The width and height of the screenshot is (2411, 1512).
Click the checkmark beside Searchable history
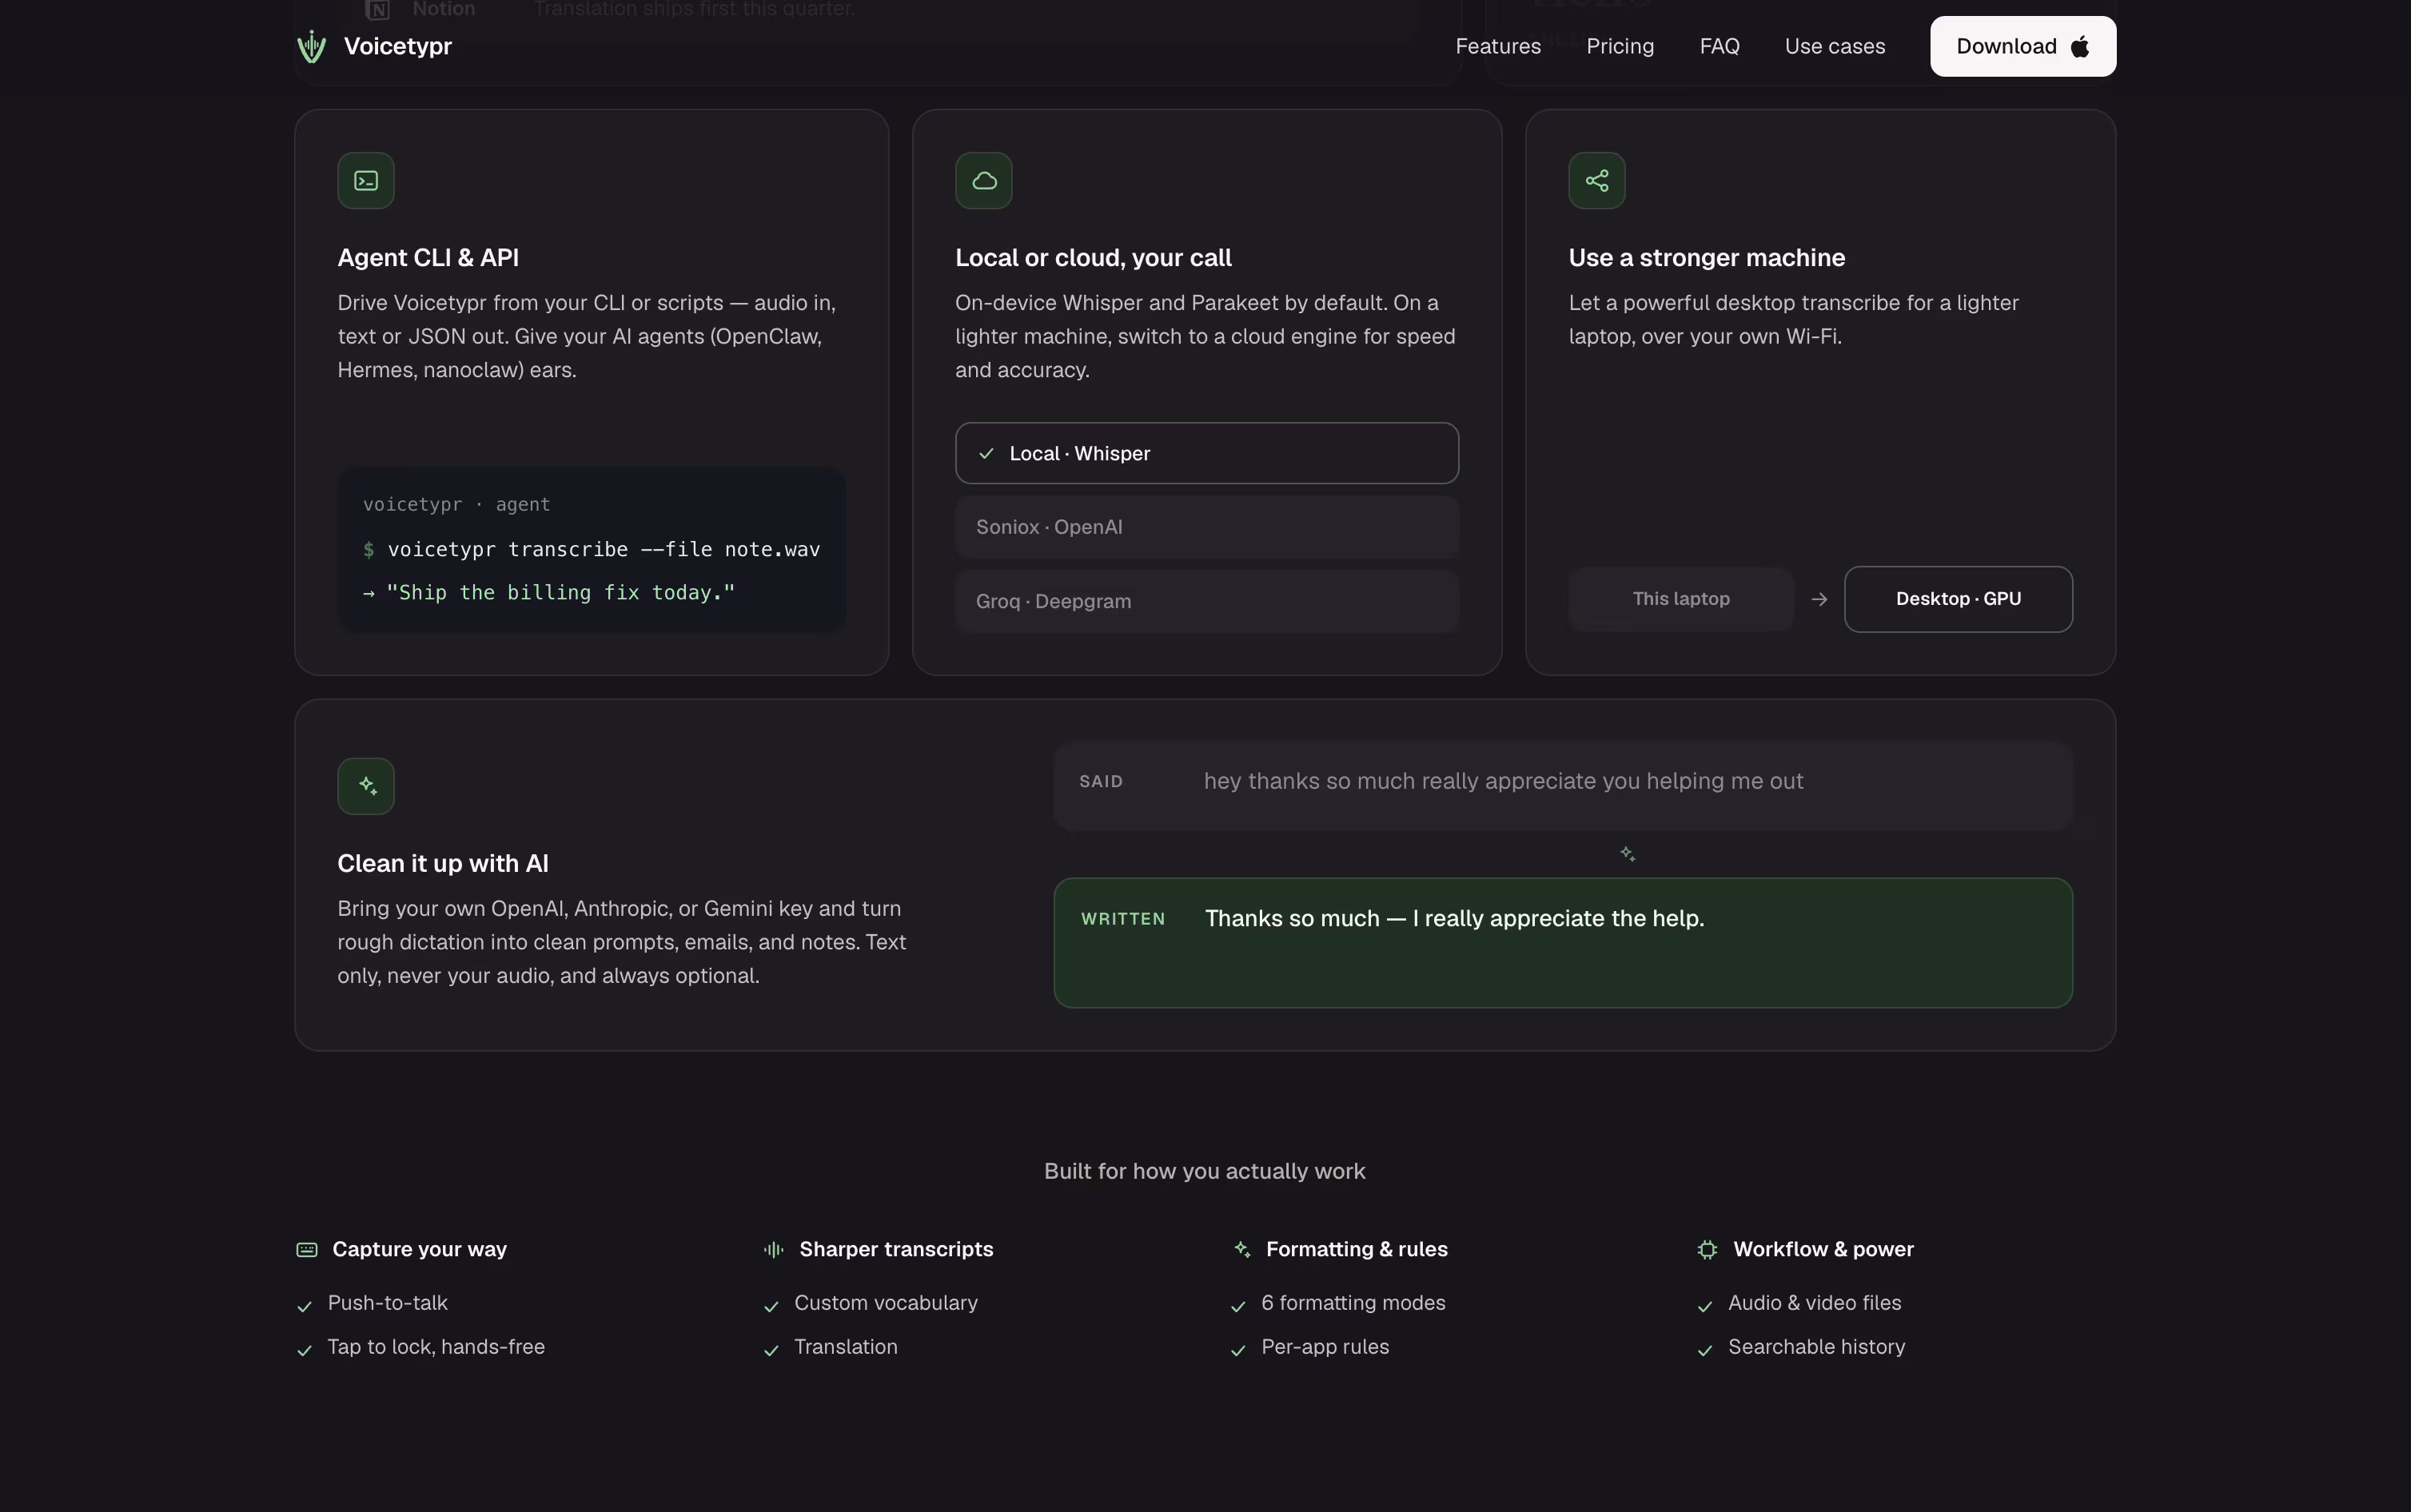[1706, 1350]
